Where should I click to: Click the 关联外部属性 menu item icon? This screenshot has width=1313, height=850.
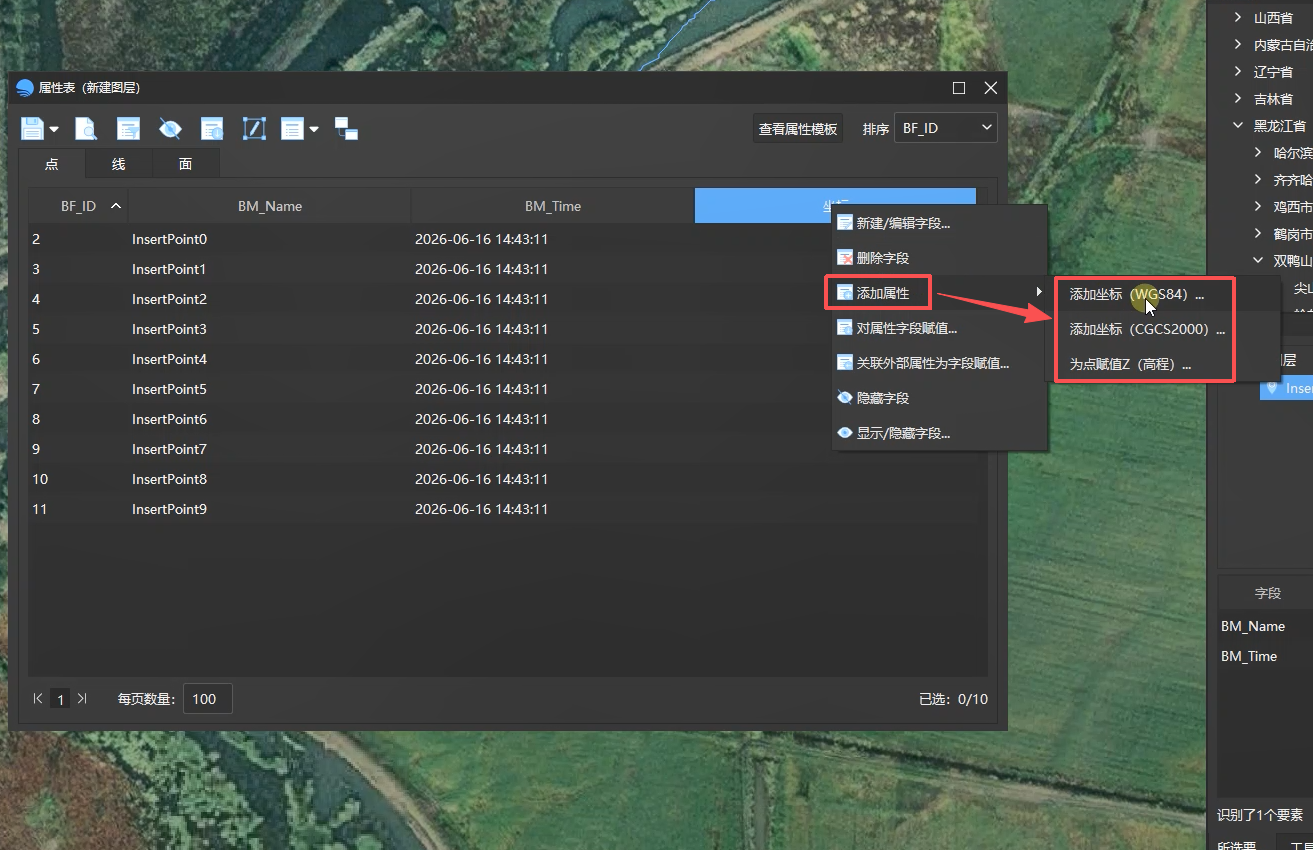click(845, 363)
